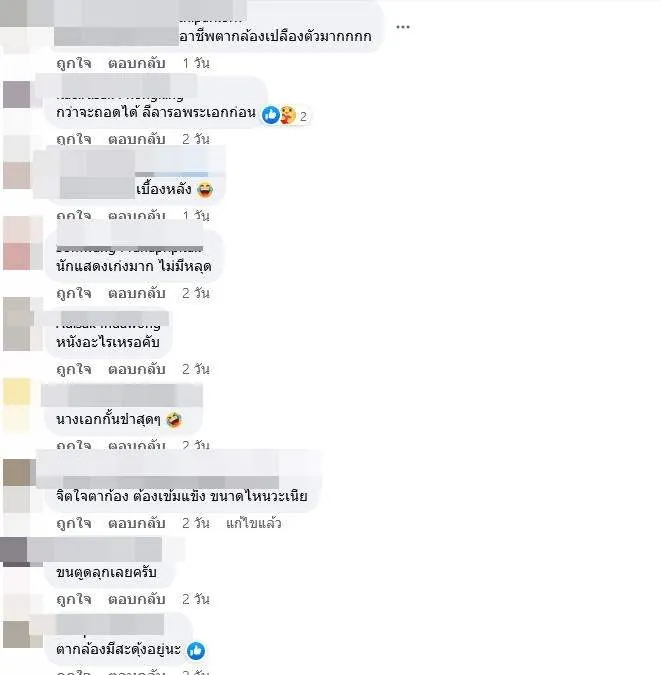Like the จิตใจตาก้อง comment
This screenshot has height=675, width=662.
[x=74, y=523]
